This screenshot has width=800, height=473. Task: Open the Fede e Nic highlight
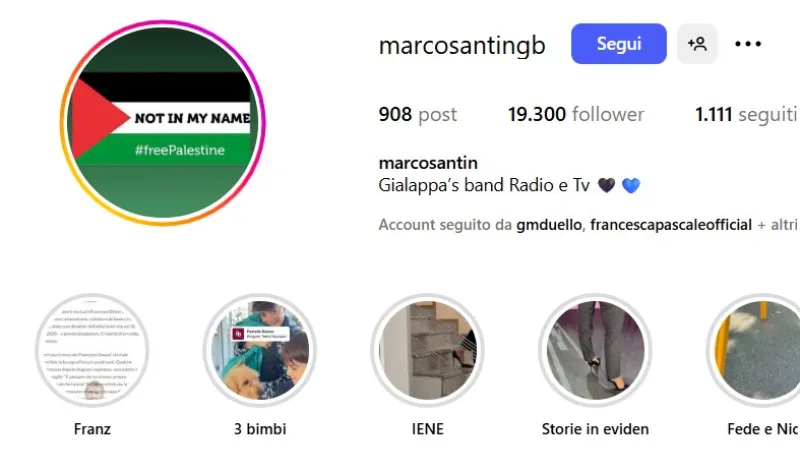coord(753,351)
